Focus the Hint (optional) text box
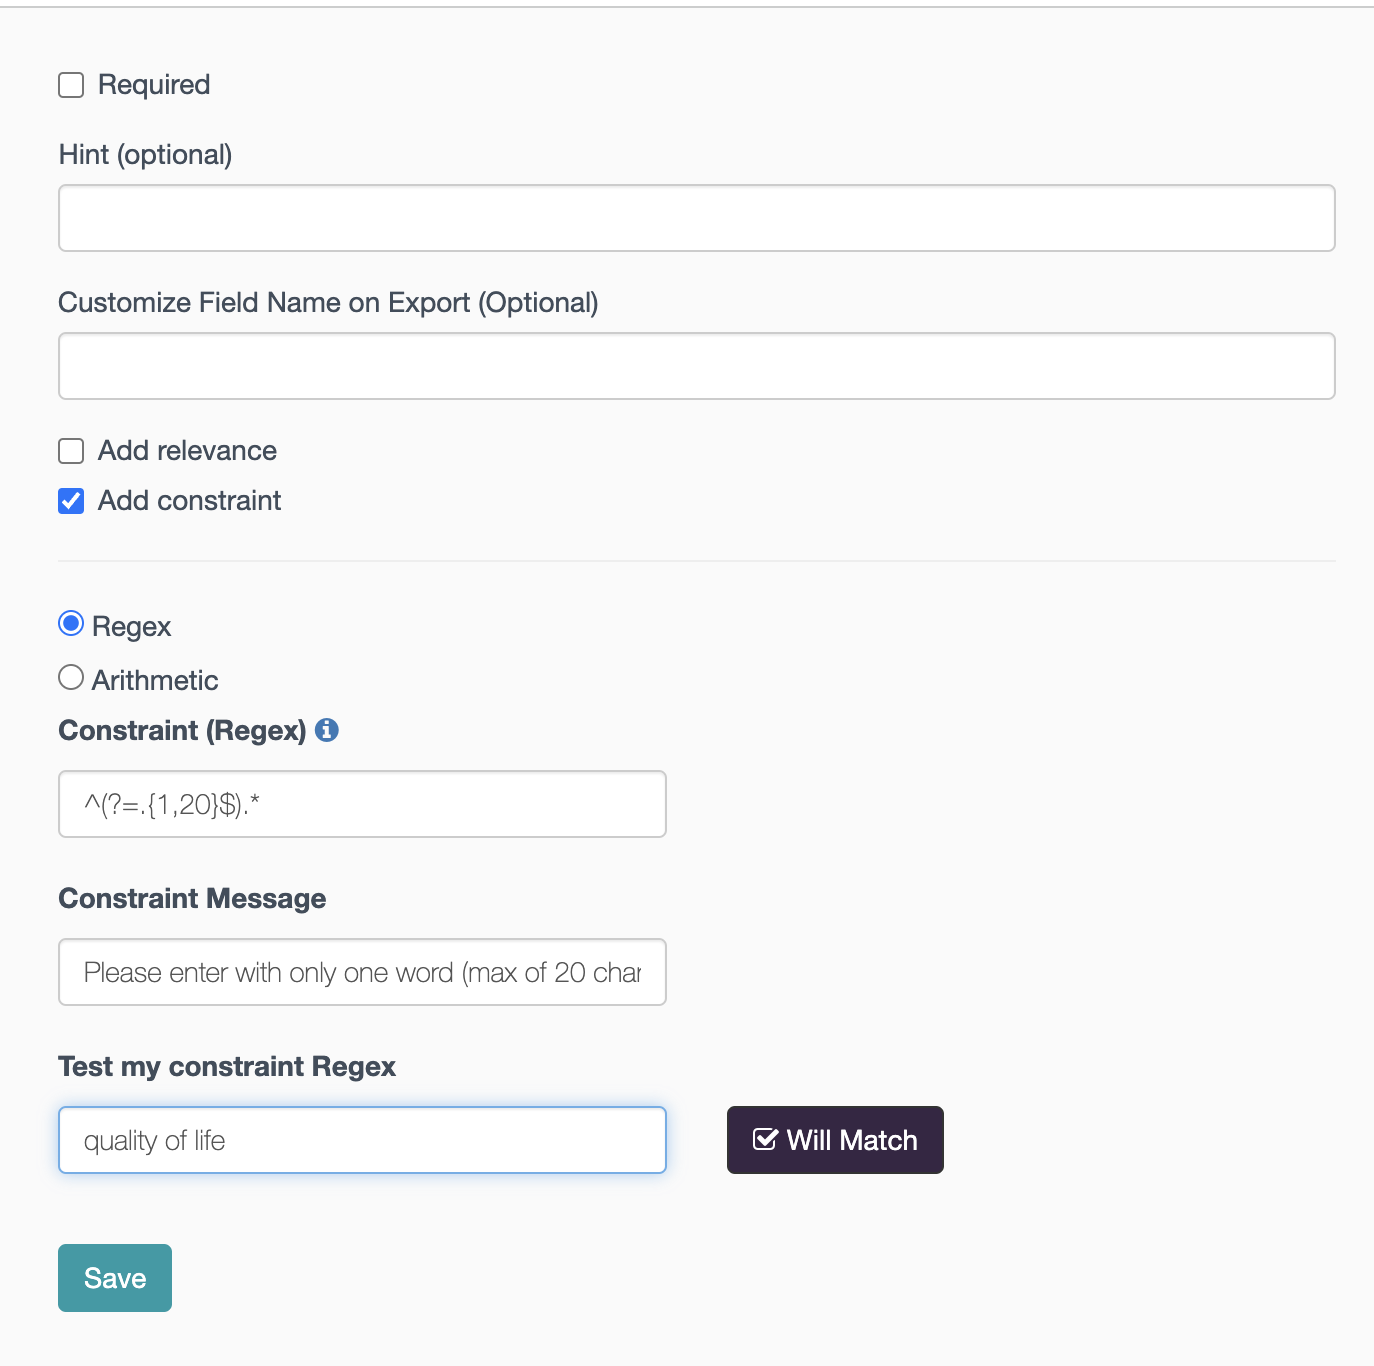The width and height of the screenshot is (1374, 1366). coord(697,218)
